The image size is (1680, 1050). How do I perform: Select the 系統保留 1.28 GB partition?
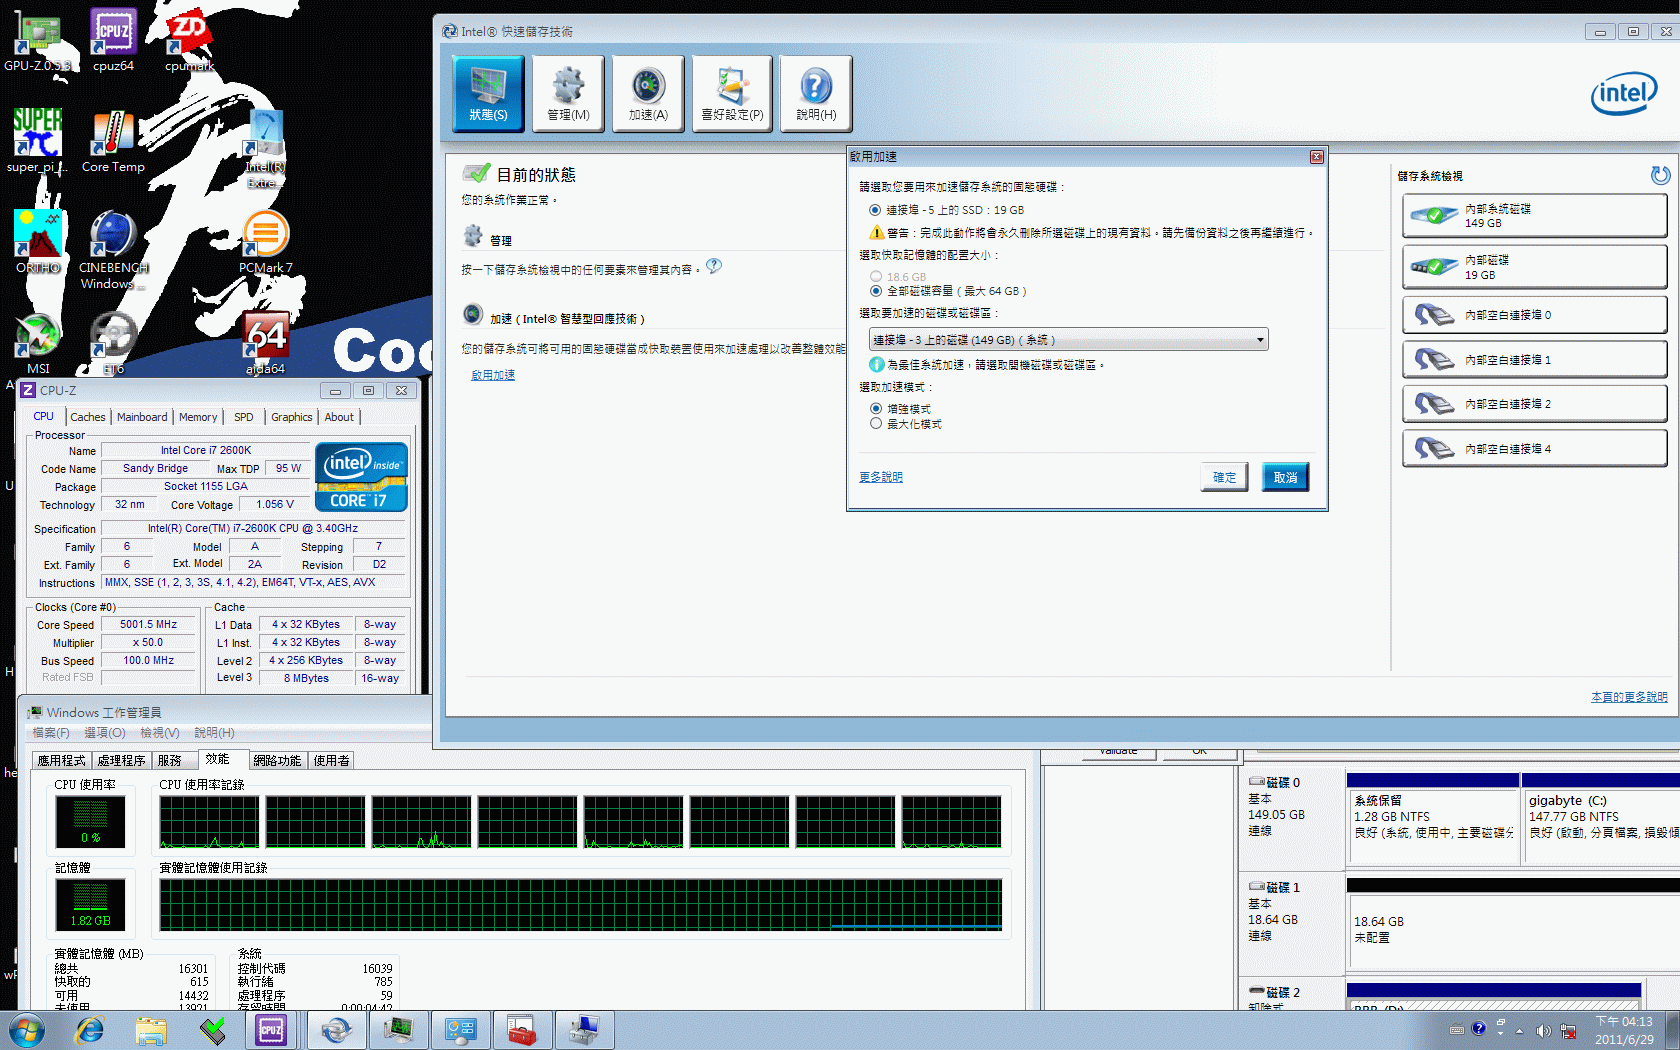(1433, 819)
